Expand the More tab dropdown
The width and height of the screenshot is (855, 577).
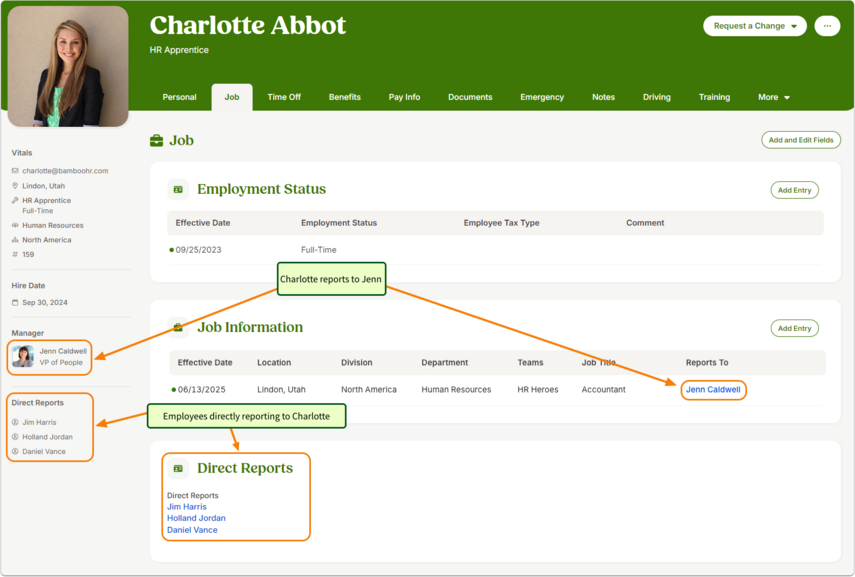[774, 97]
